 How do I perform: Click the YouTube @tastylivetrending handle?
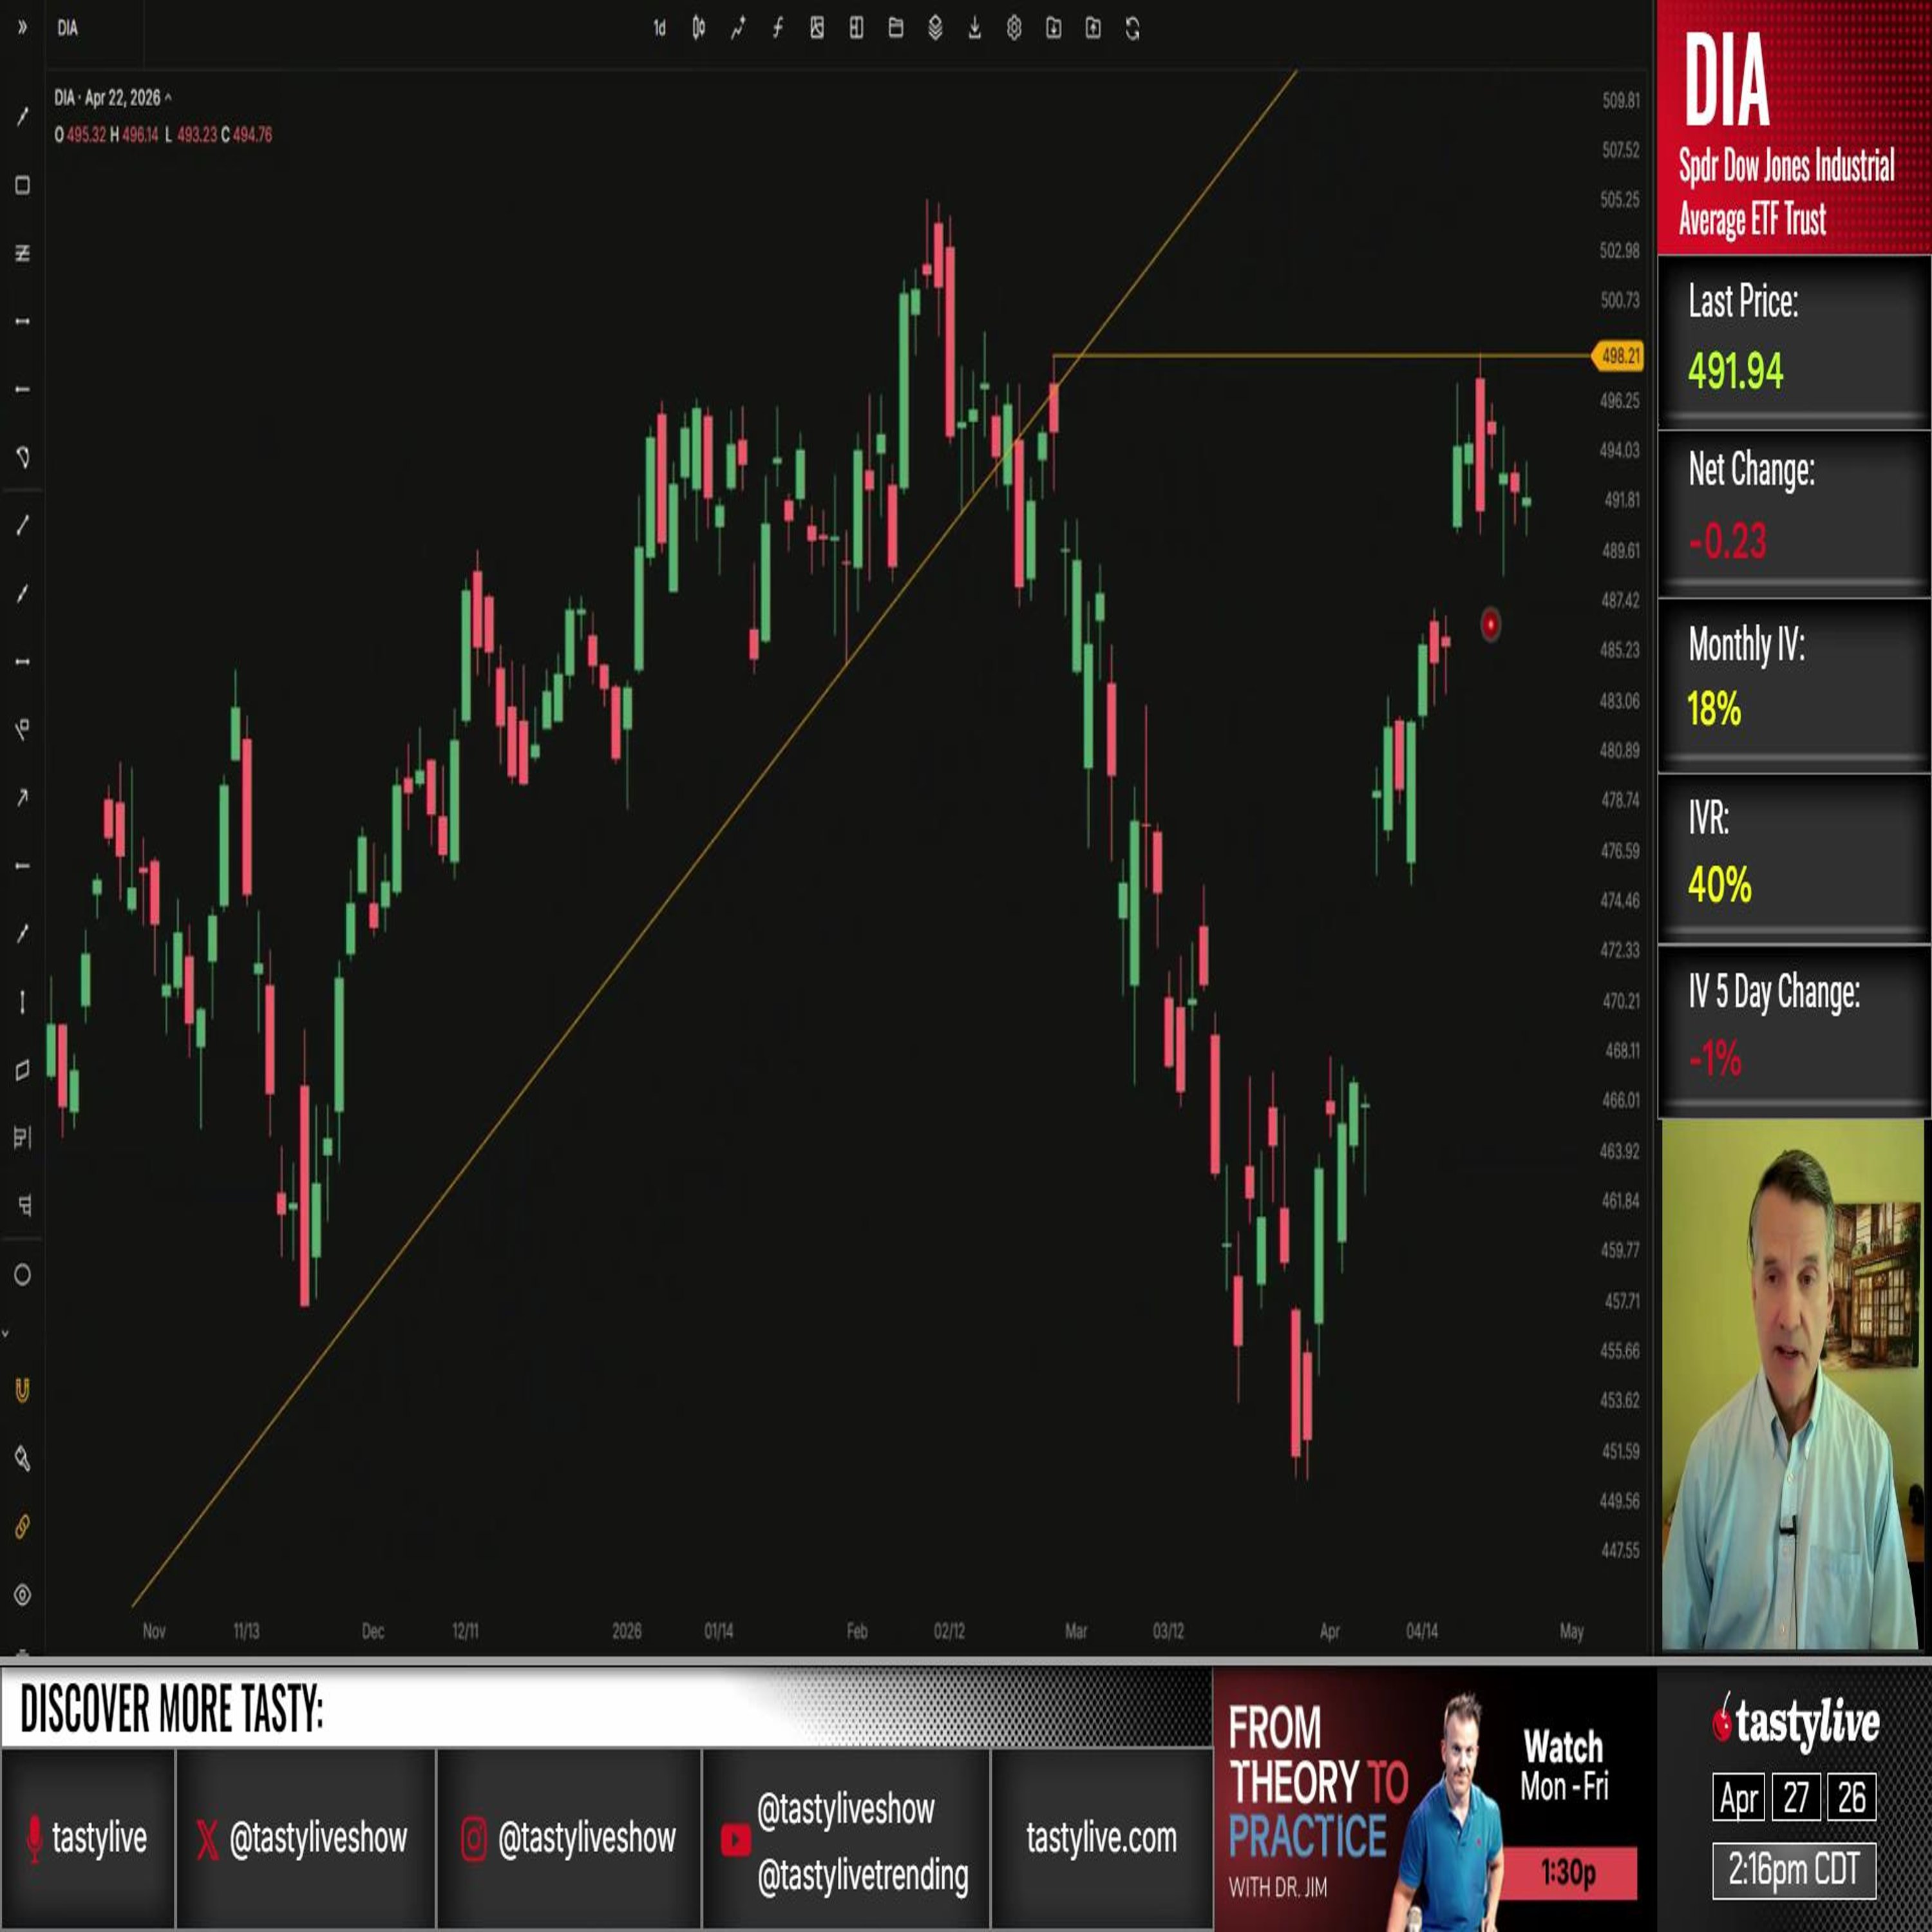click(x=863, y=1876)
